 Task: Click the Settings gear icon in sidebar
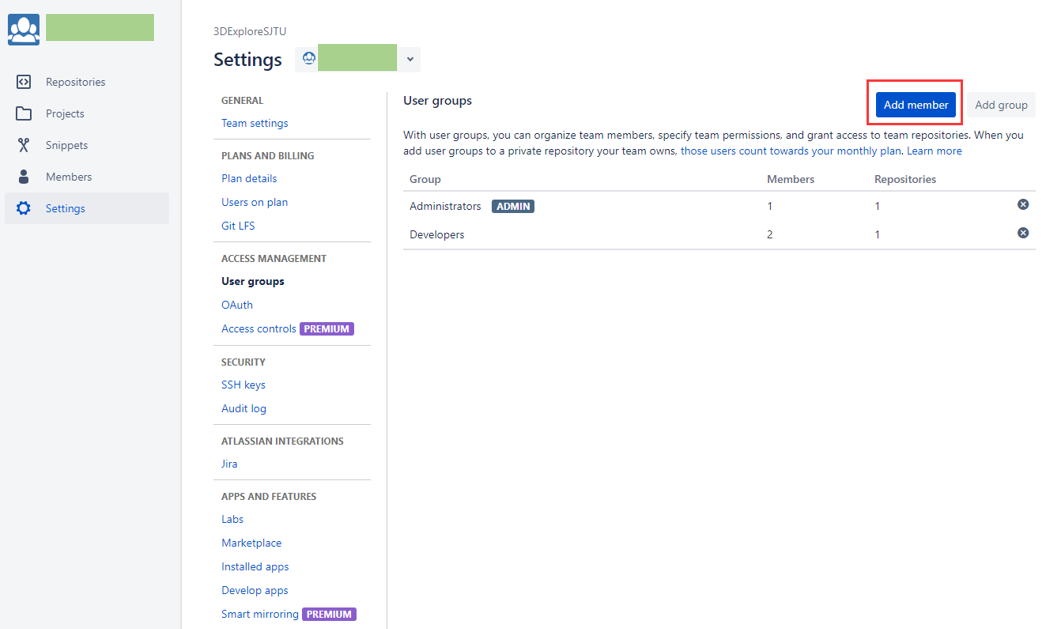click(23, 208)
